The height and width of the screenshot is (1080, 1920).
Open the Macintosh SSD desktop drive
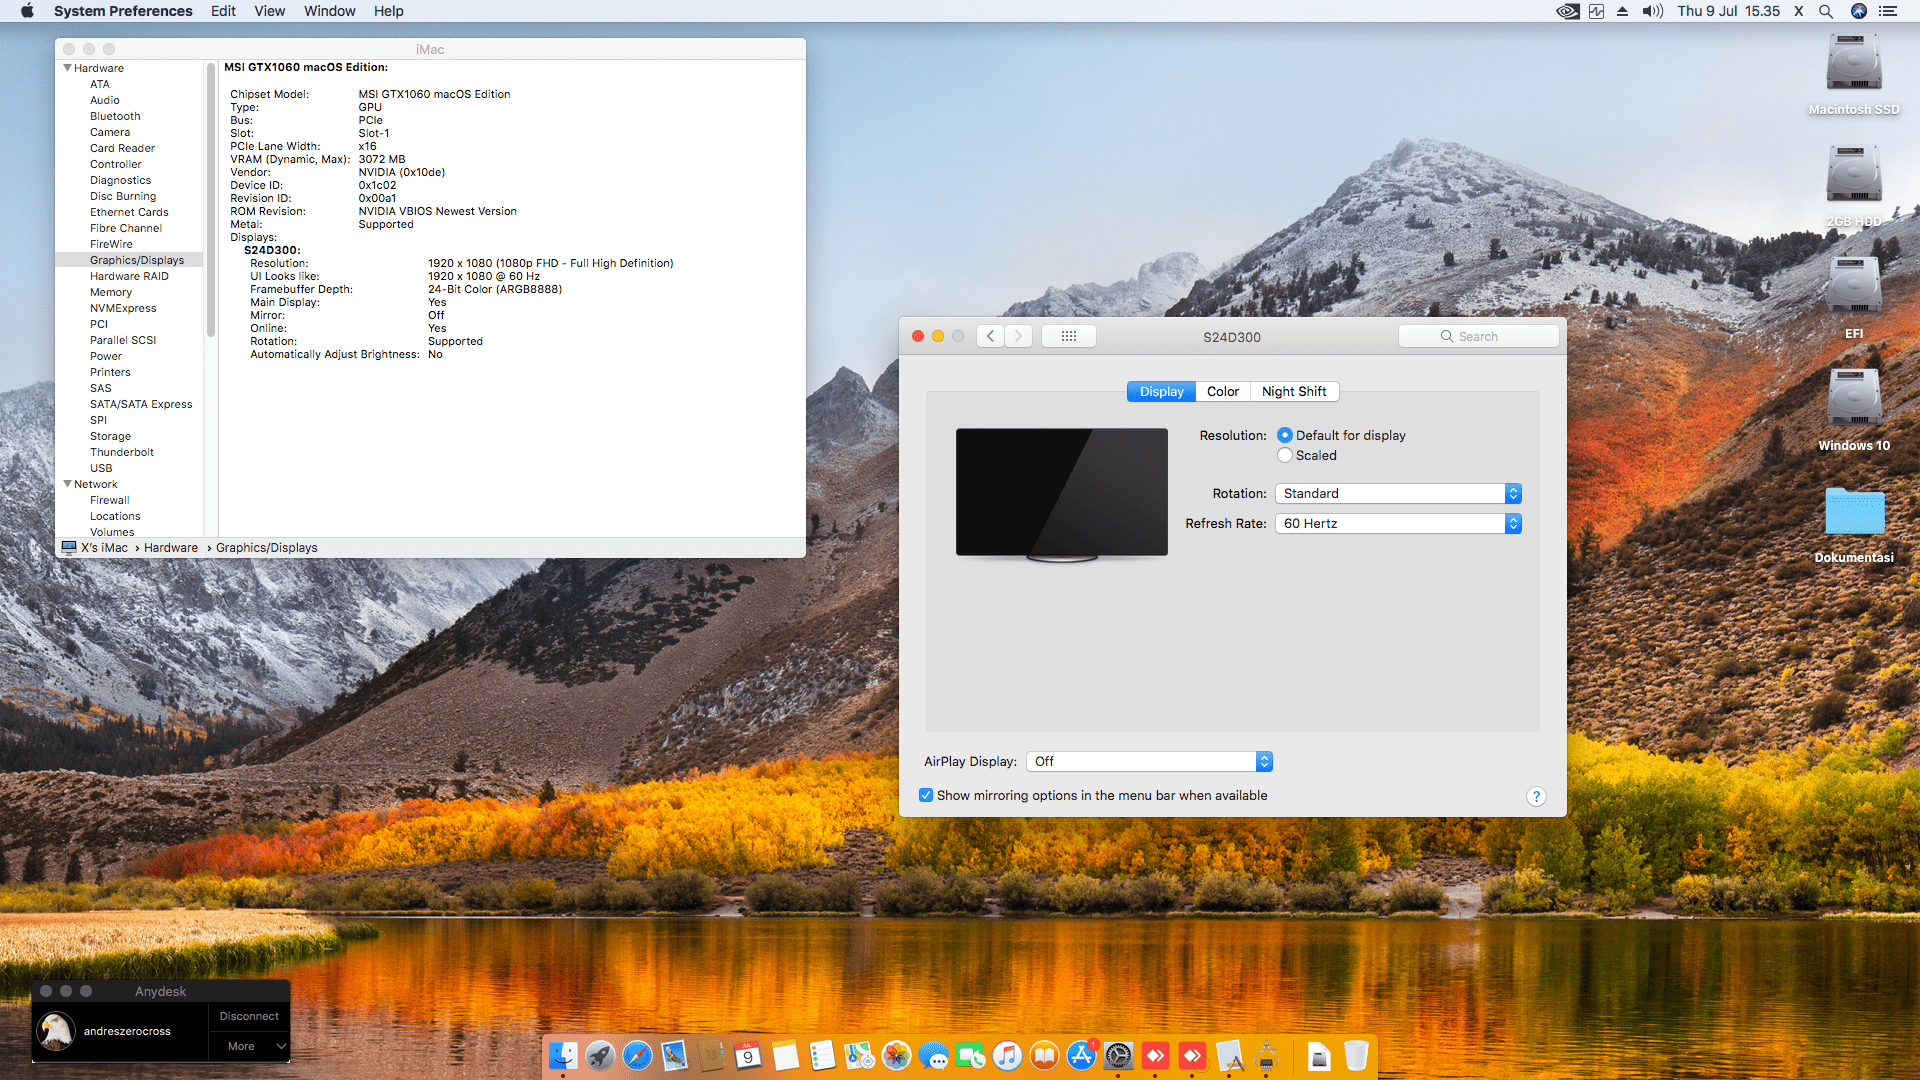[1854, 75]
